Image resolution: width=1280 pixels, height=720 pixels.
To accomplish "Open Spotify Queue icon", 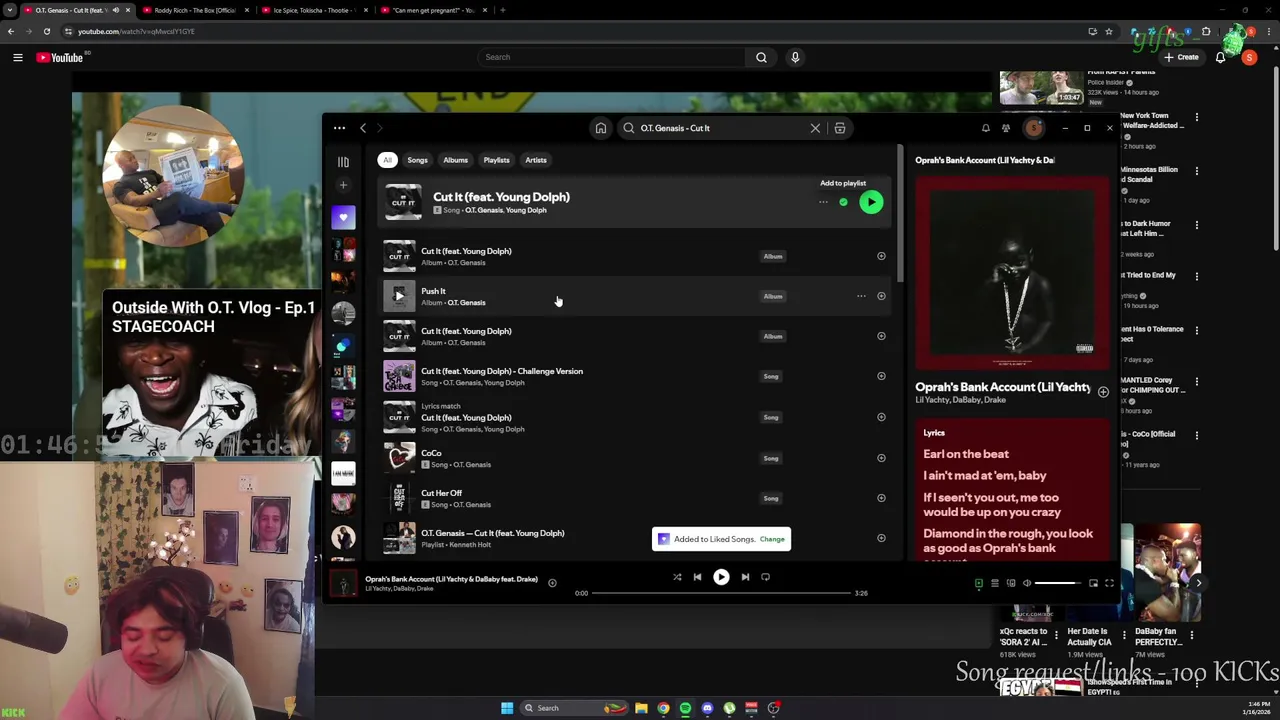I will click(994, 583).
